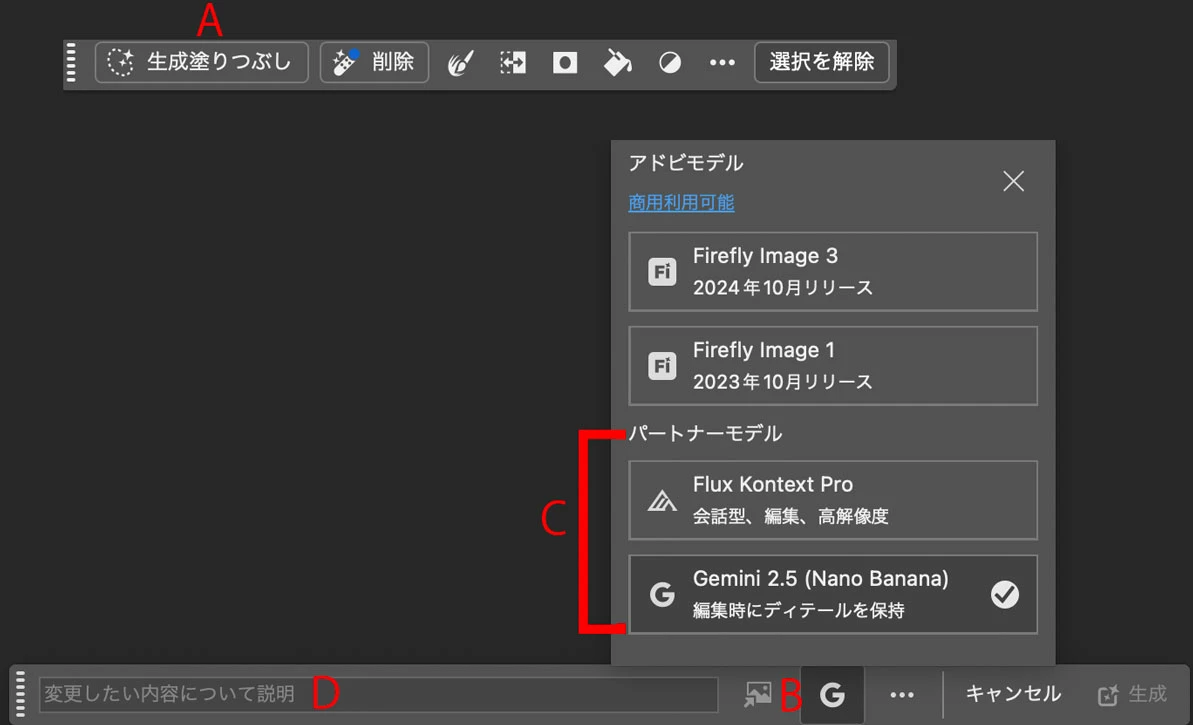Screen dimensions: 1193x725
Task: Click the Firefly Image 1 Fi icon
Action: 662,366
